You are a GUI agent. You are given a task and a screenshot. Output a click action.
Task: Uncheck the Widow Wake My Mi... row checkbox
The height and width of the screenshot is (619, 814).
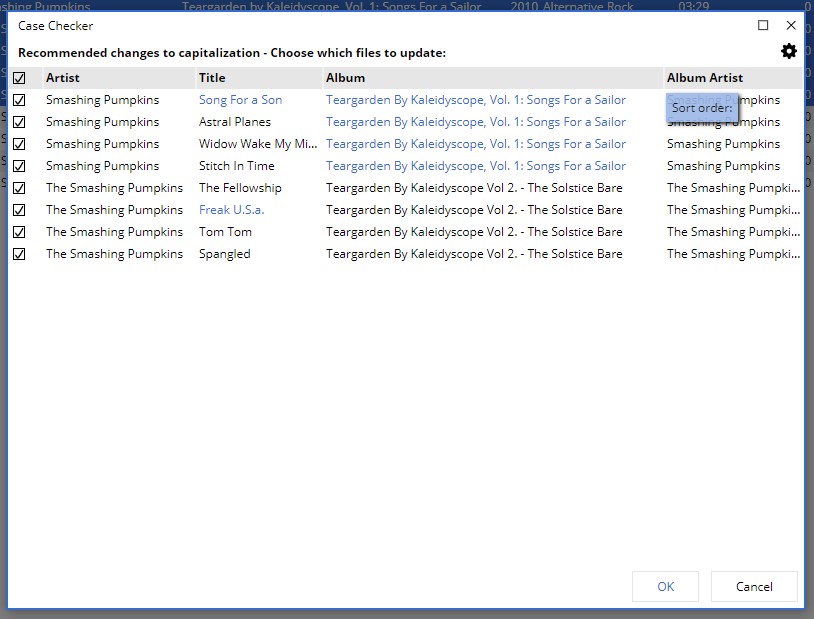[19, 144]
